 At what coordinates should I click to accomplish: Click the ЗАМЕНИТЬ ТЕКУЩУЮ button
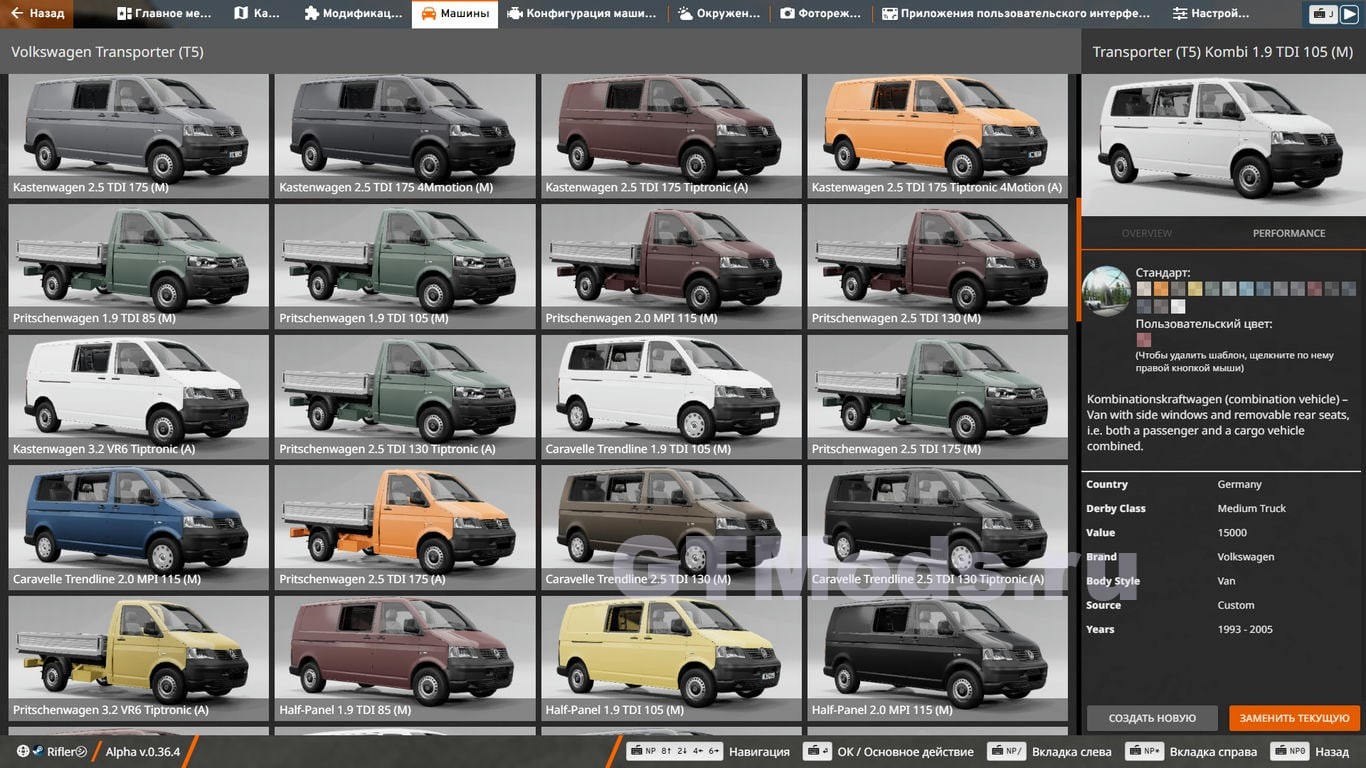[1295, 718]
